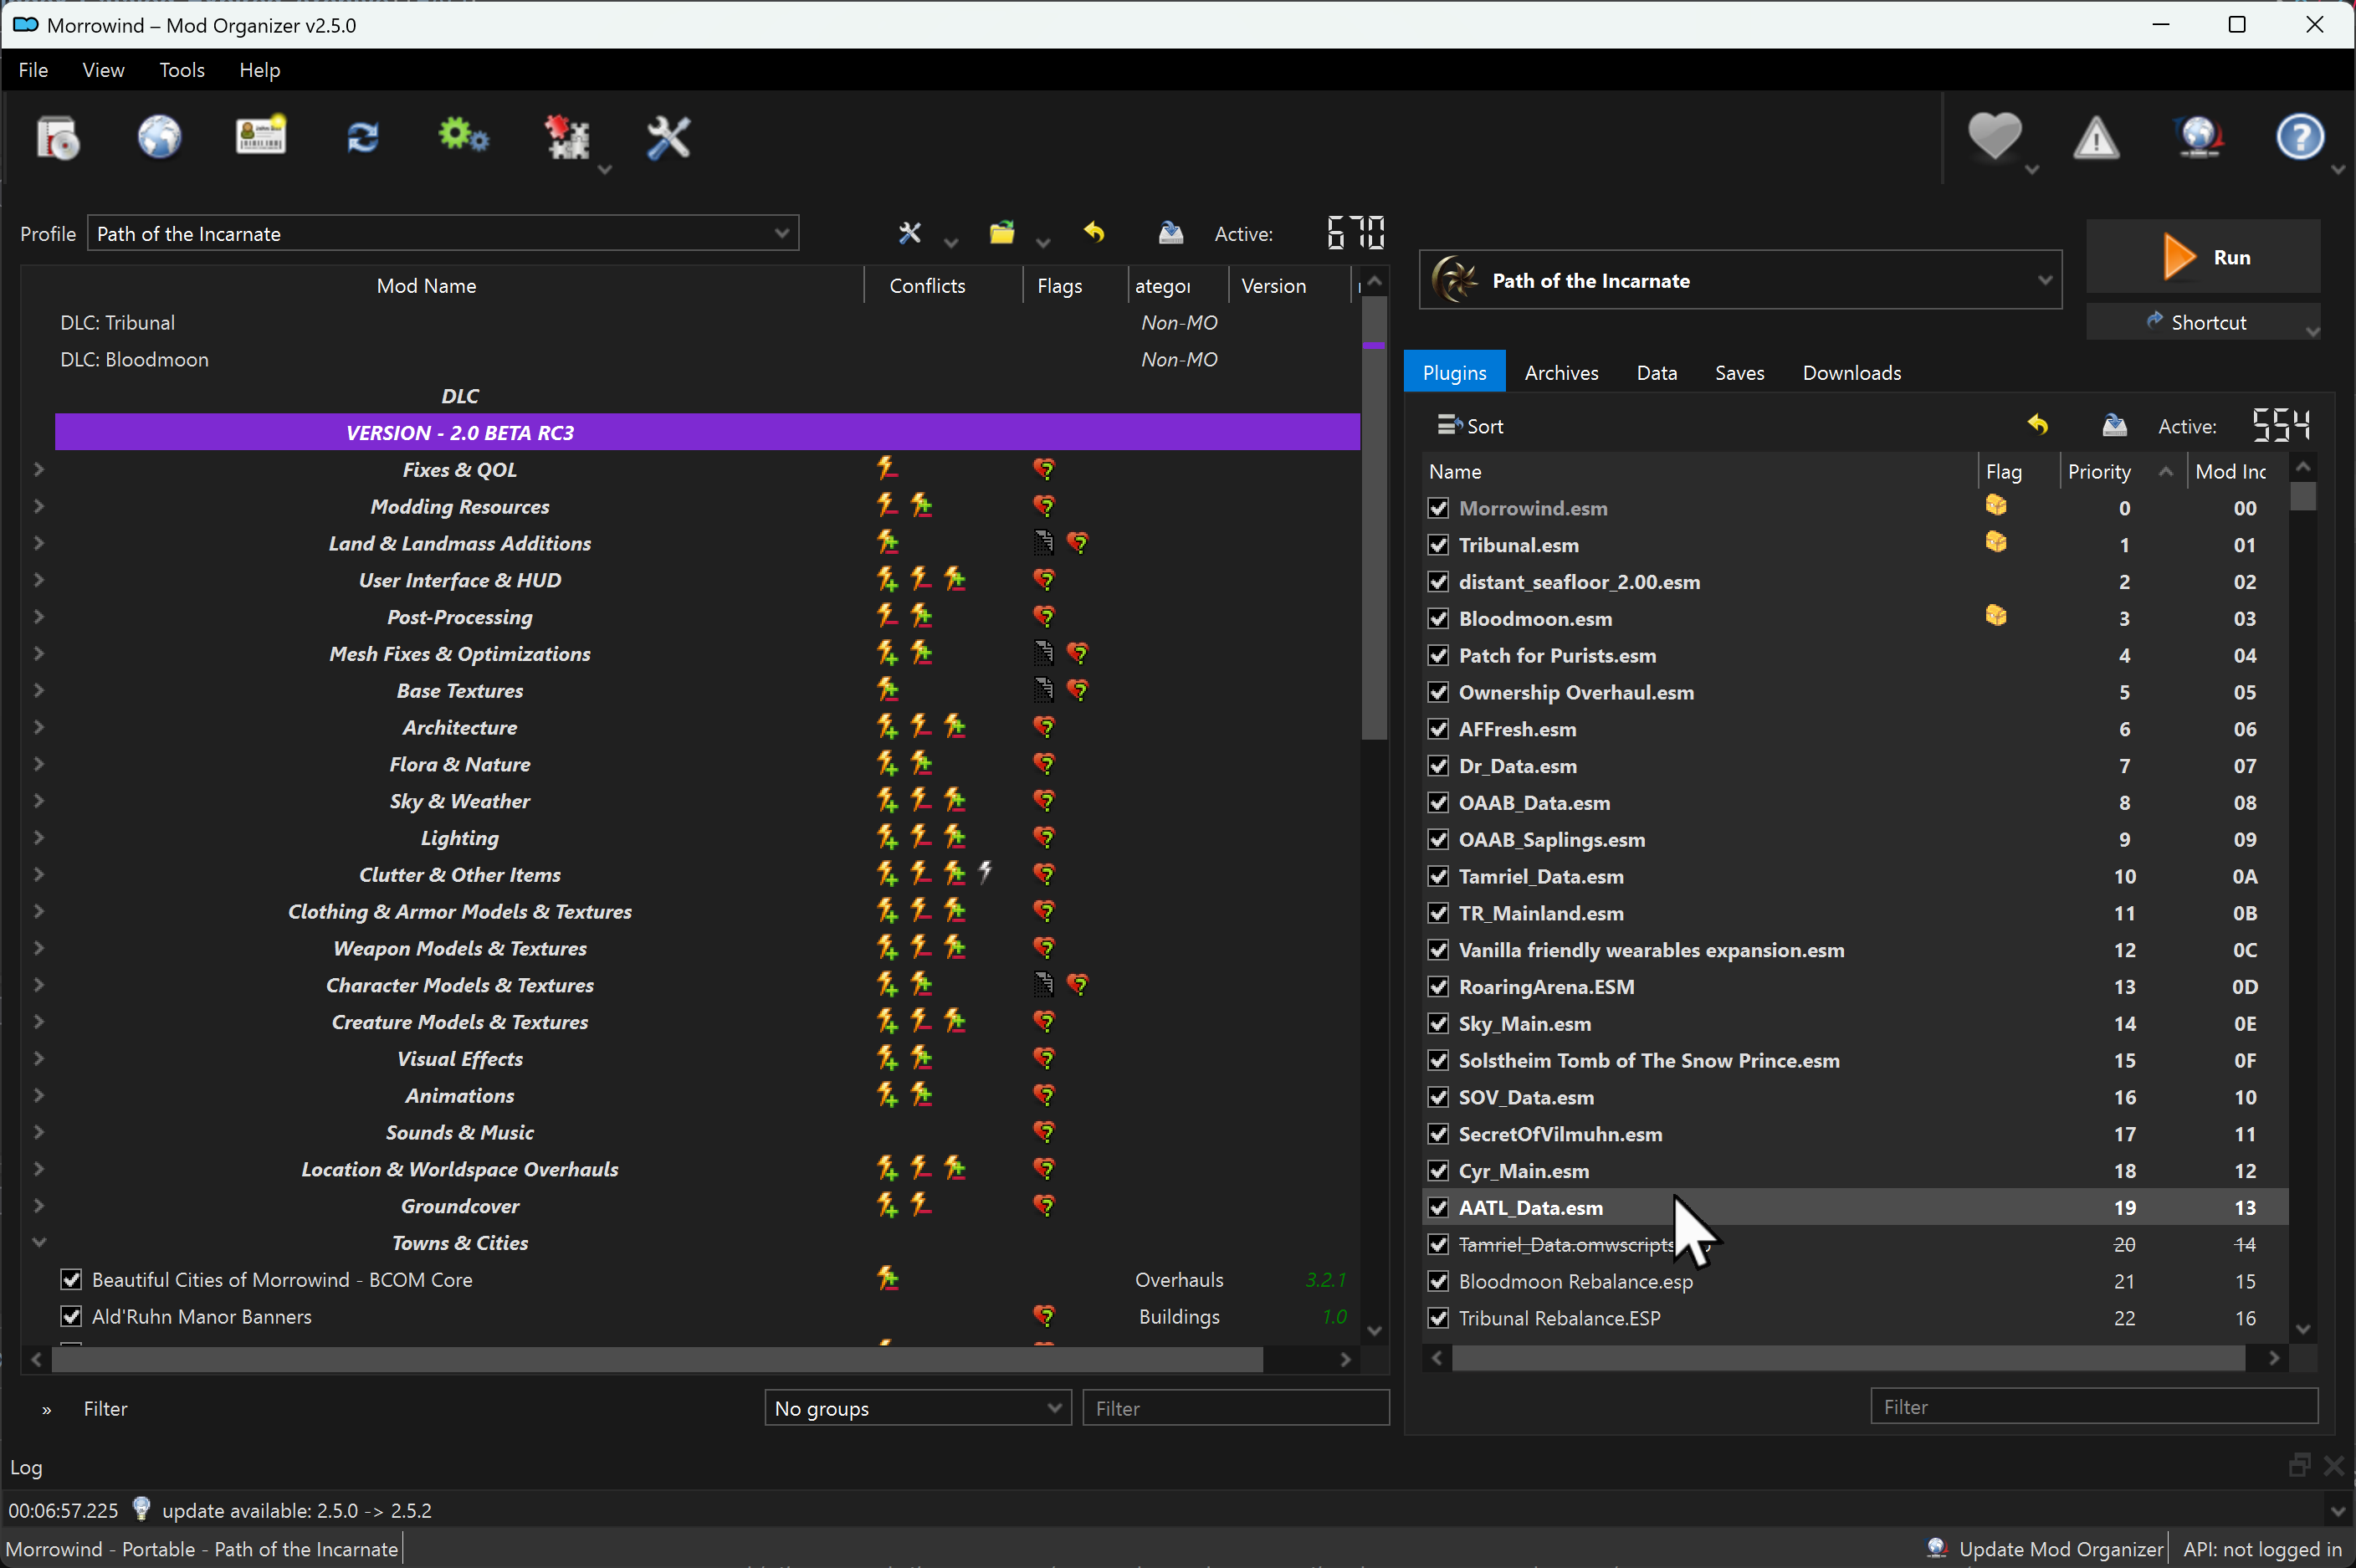
Task: Switch to the Downloads tab
Action: (x=1852, y=372)
